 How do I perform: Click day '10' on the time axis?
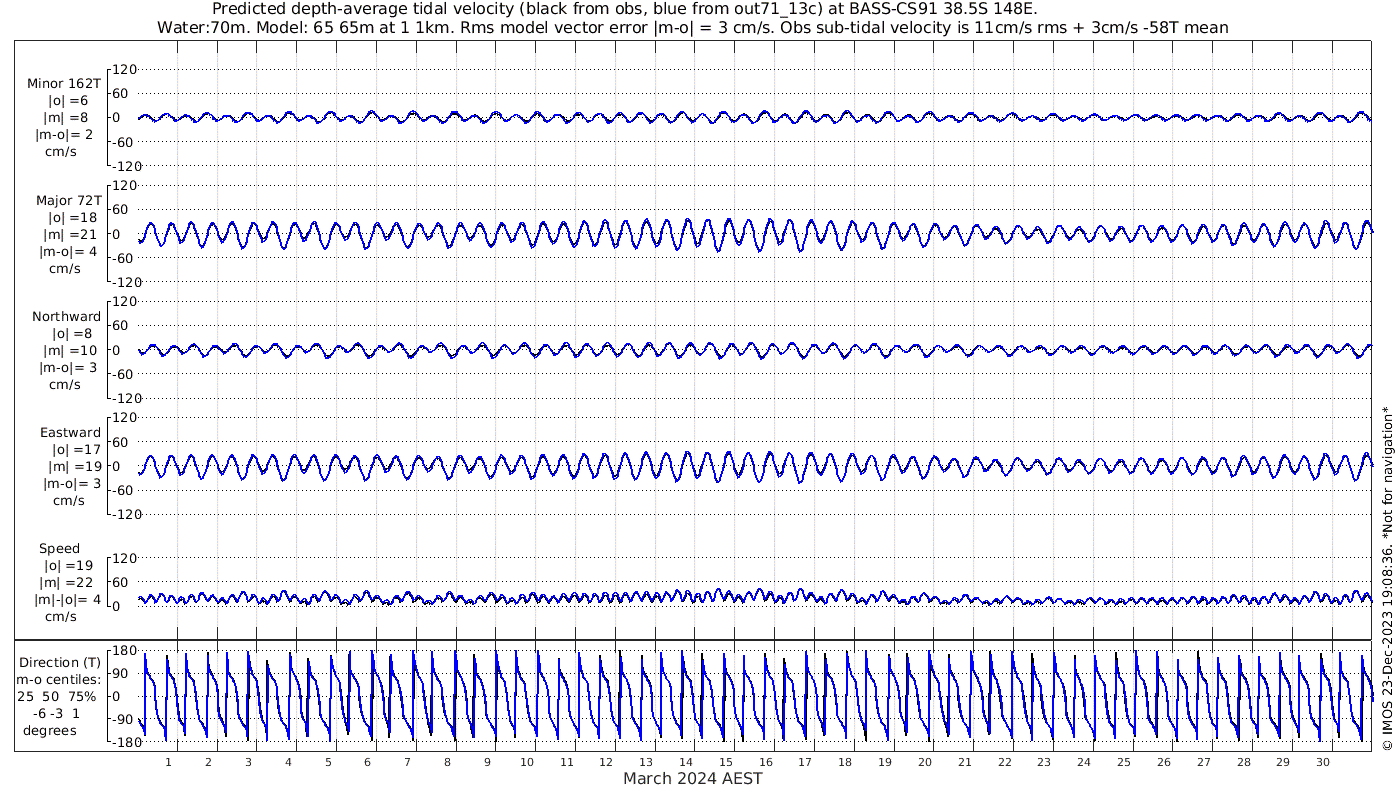click(527, 762)
